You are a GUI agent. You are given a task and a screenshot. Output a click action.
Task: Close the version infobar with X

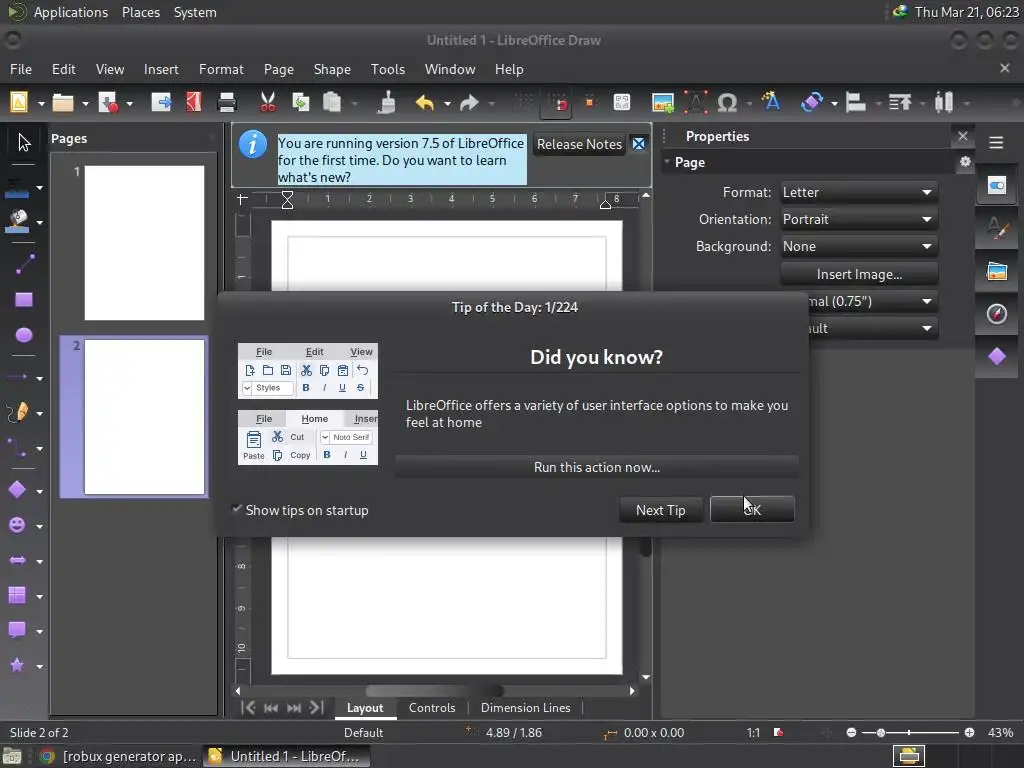click(639, 144)
